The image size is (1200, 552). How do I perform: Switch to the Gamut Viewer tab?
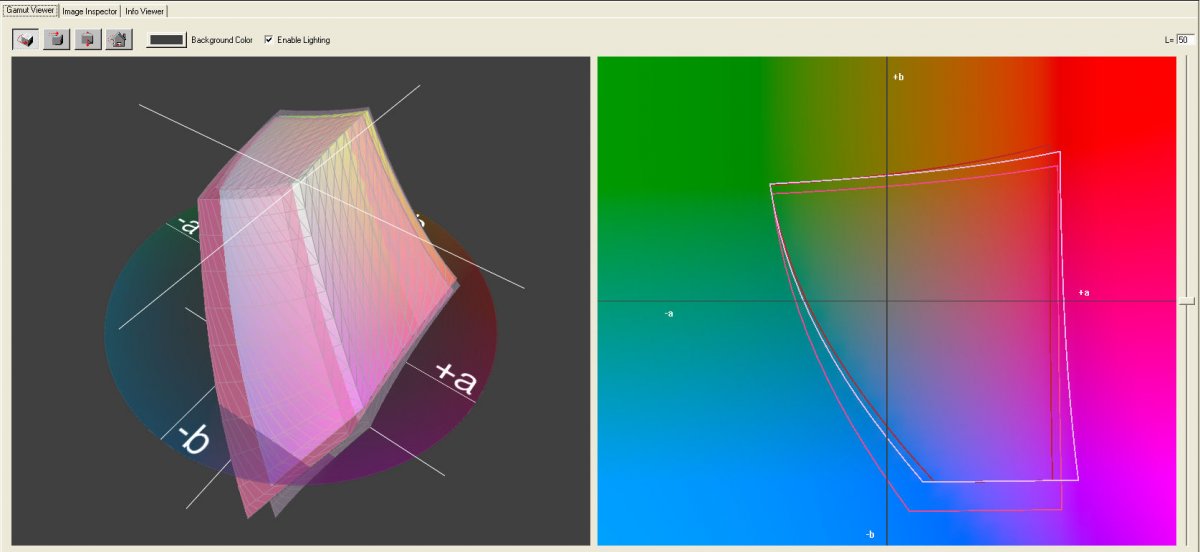(30, 10)
